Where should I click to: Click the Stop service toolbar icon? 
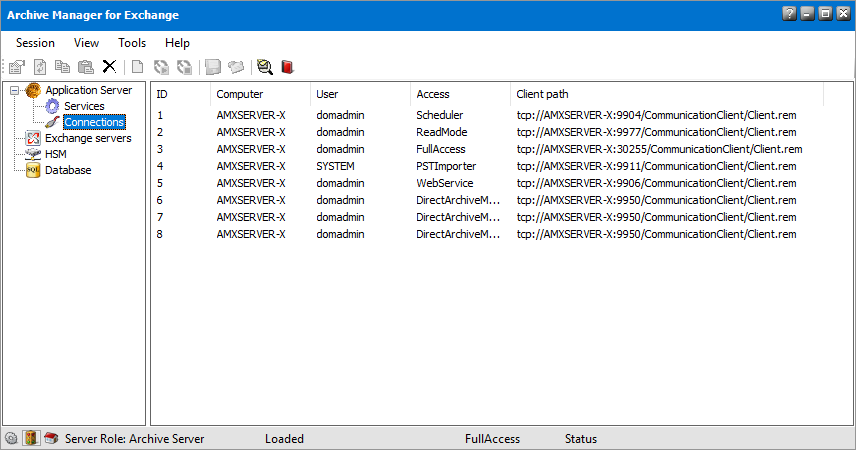185,67
